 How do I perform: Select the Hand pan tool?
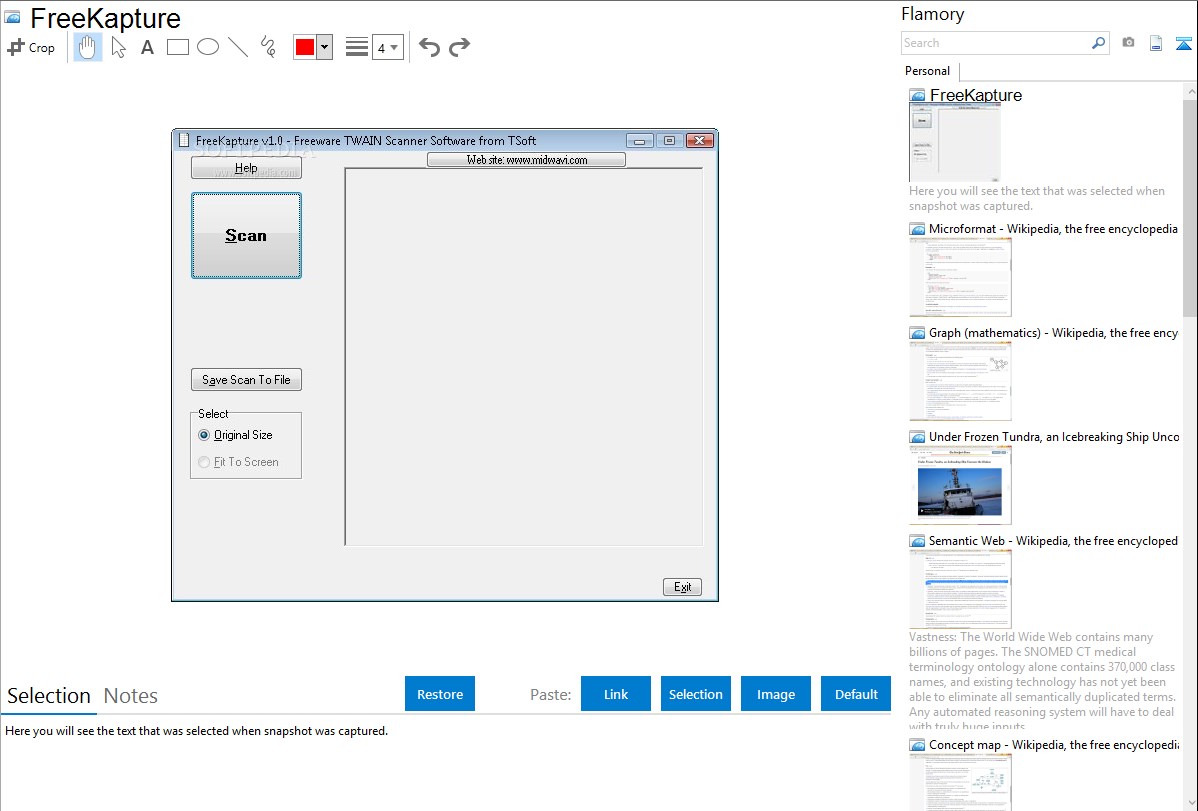(88, 47)
